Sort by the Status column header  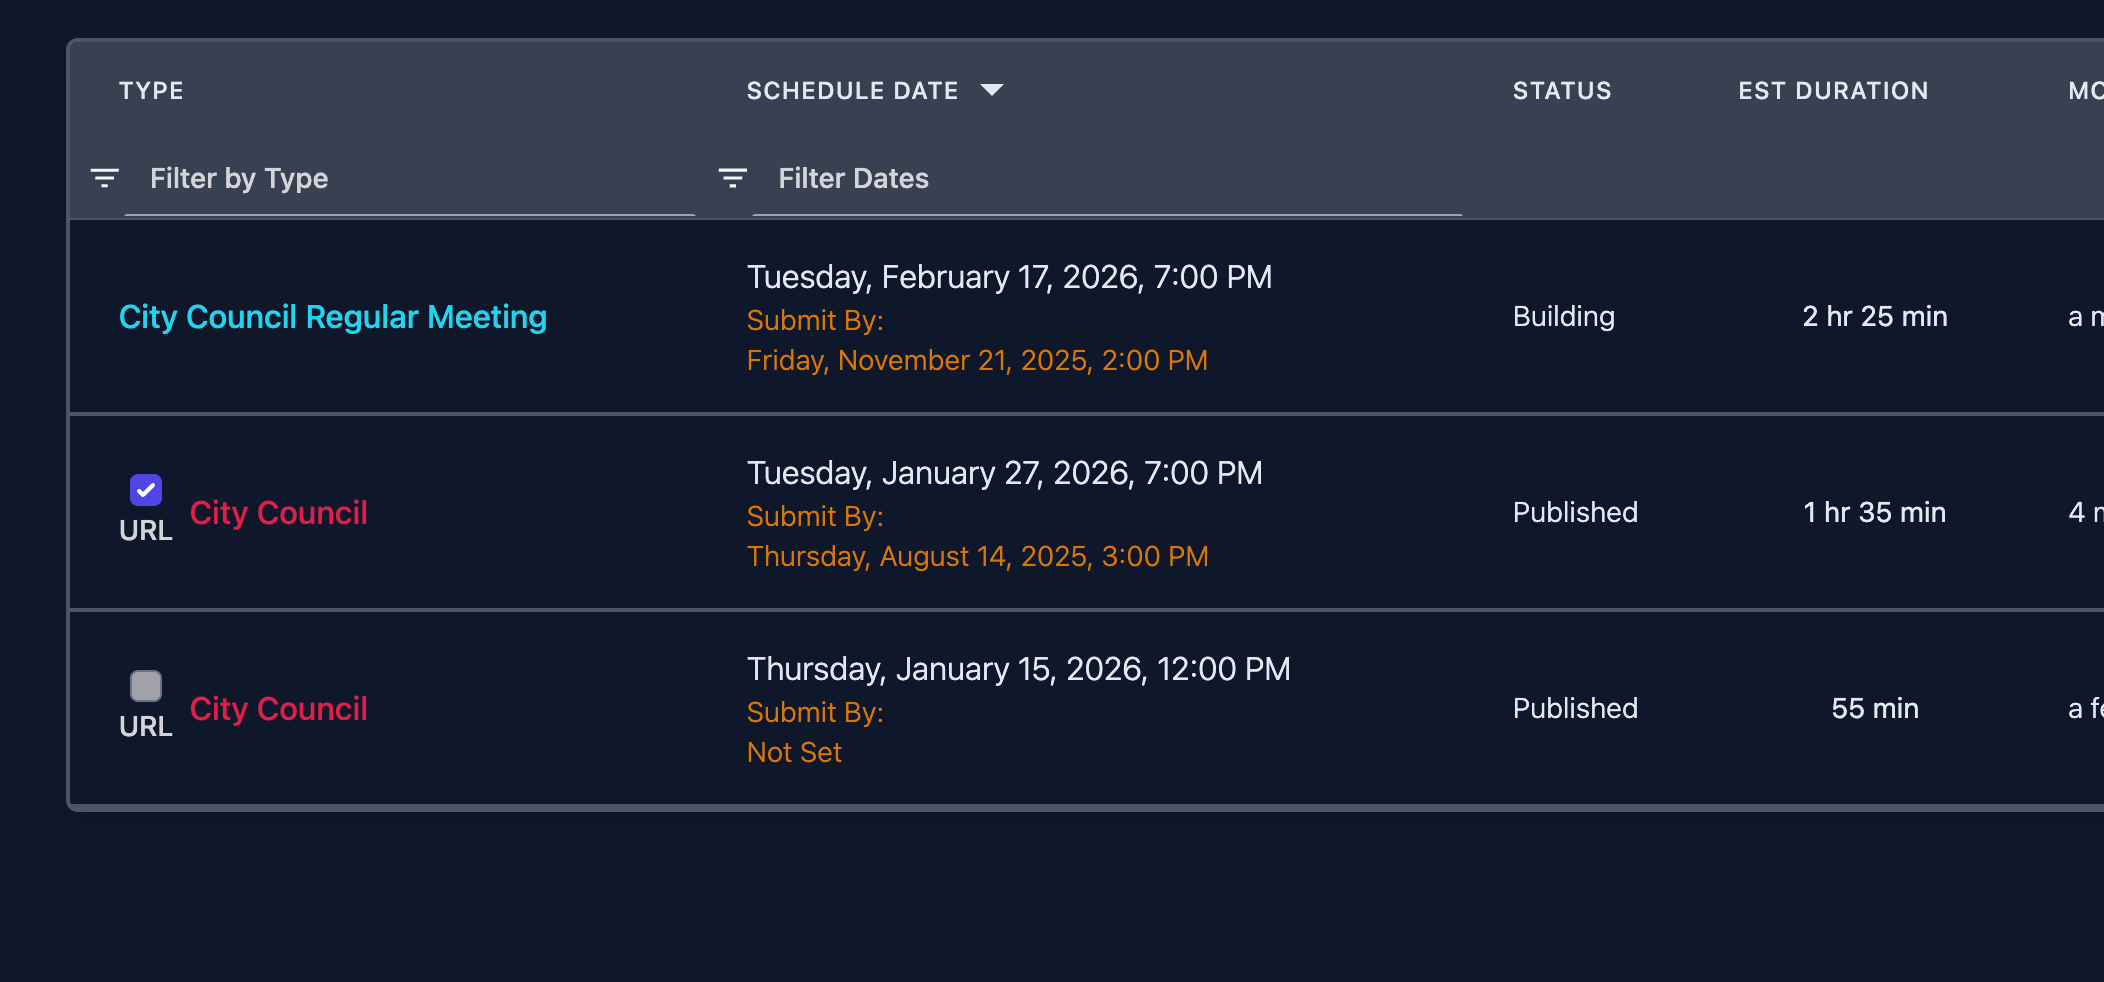(1562, 91)
